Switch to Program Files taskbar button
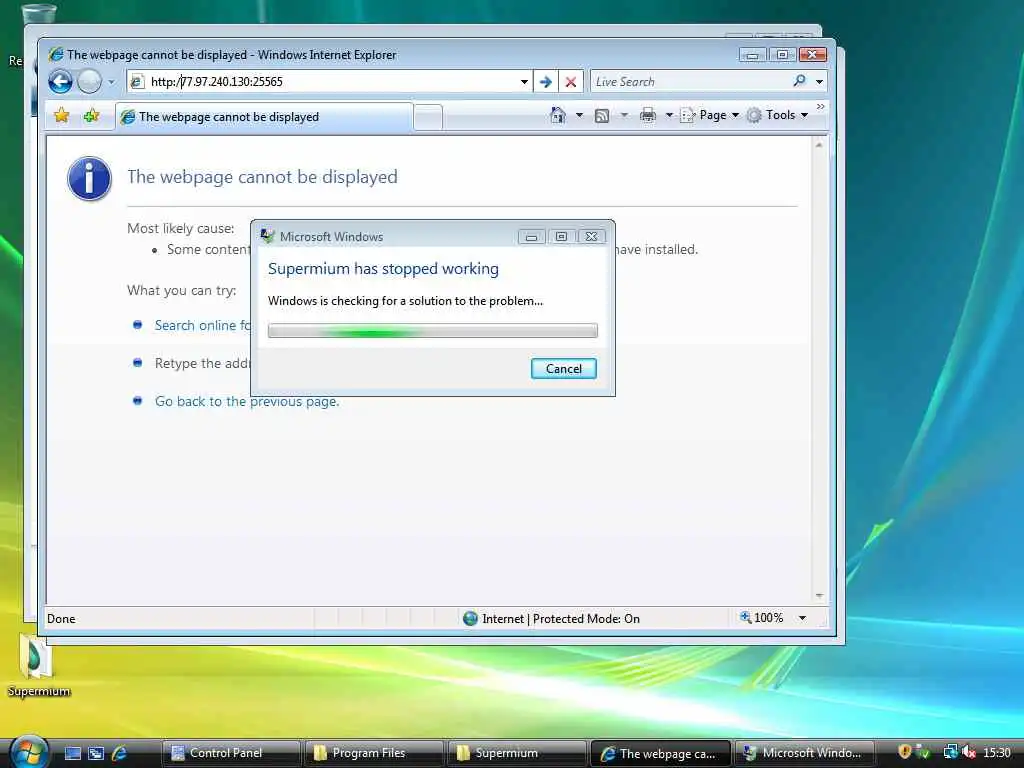The height and width of the screenshot is (768, 1024). [x=374, y=753]
